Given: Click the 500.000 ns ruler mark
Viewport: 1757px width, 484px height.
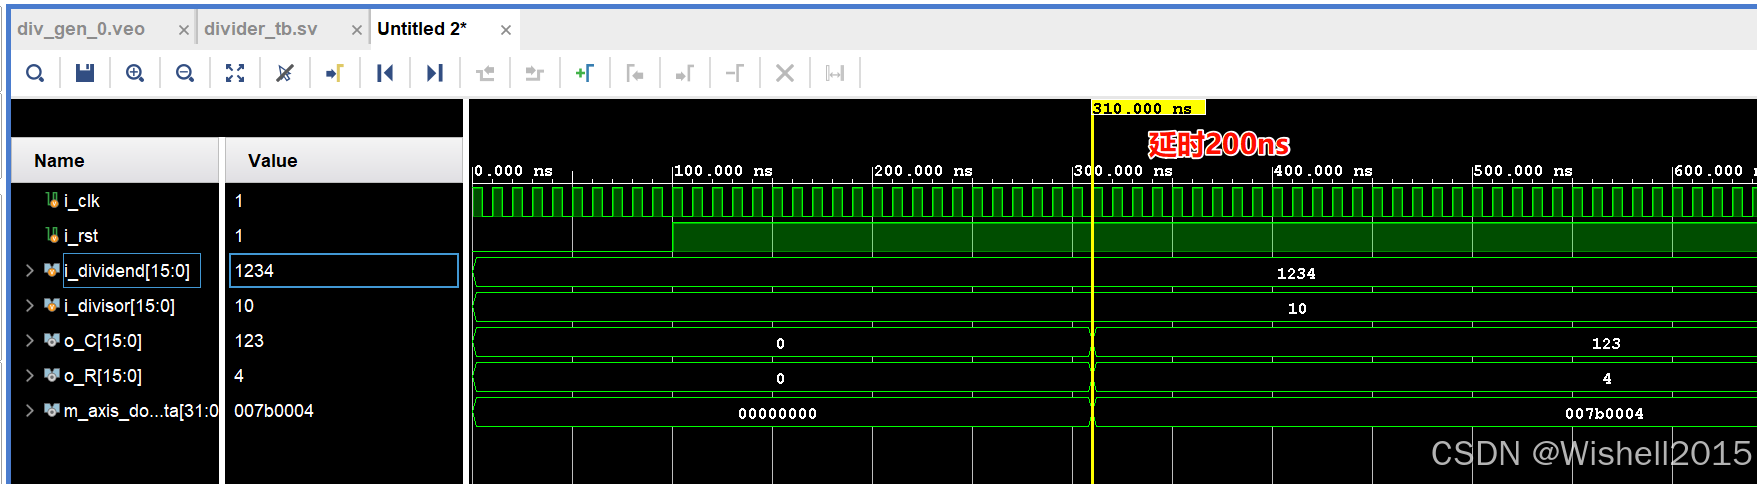Looking at the screenshot, I should point(1523,171).
